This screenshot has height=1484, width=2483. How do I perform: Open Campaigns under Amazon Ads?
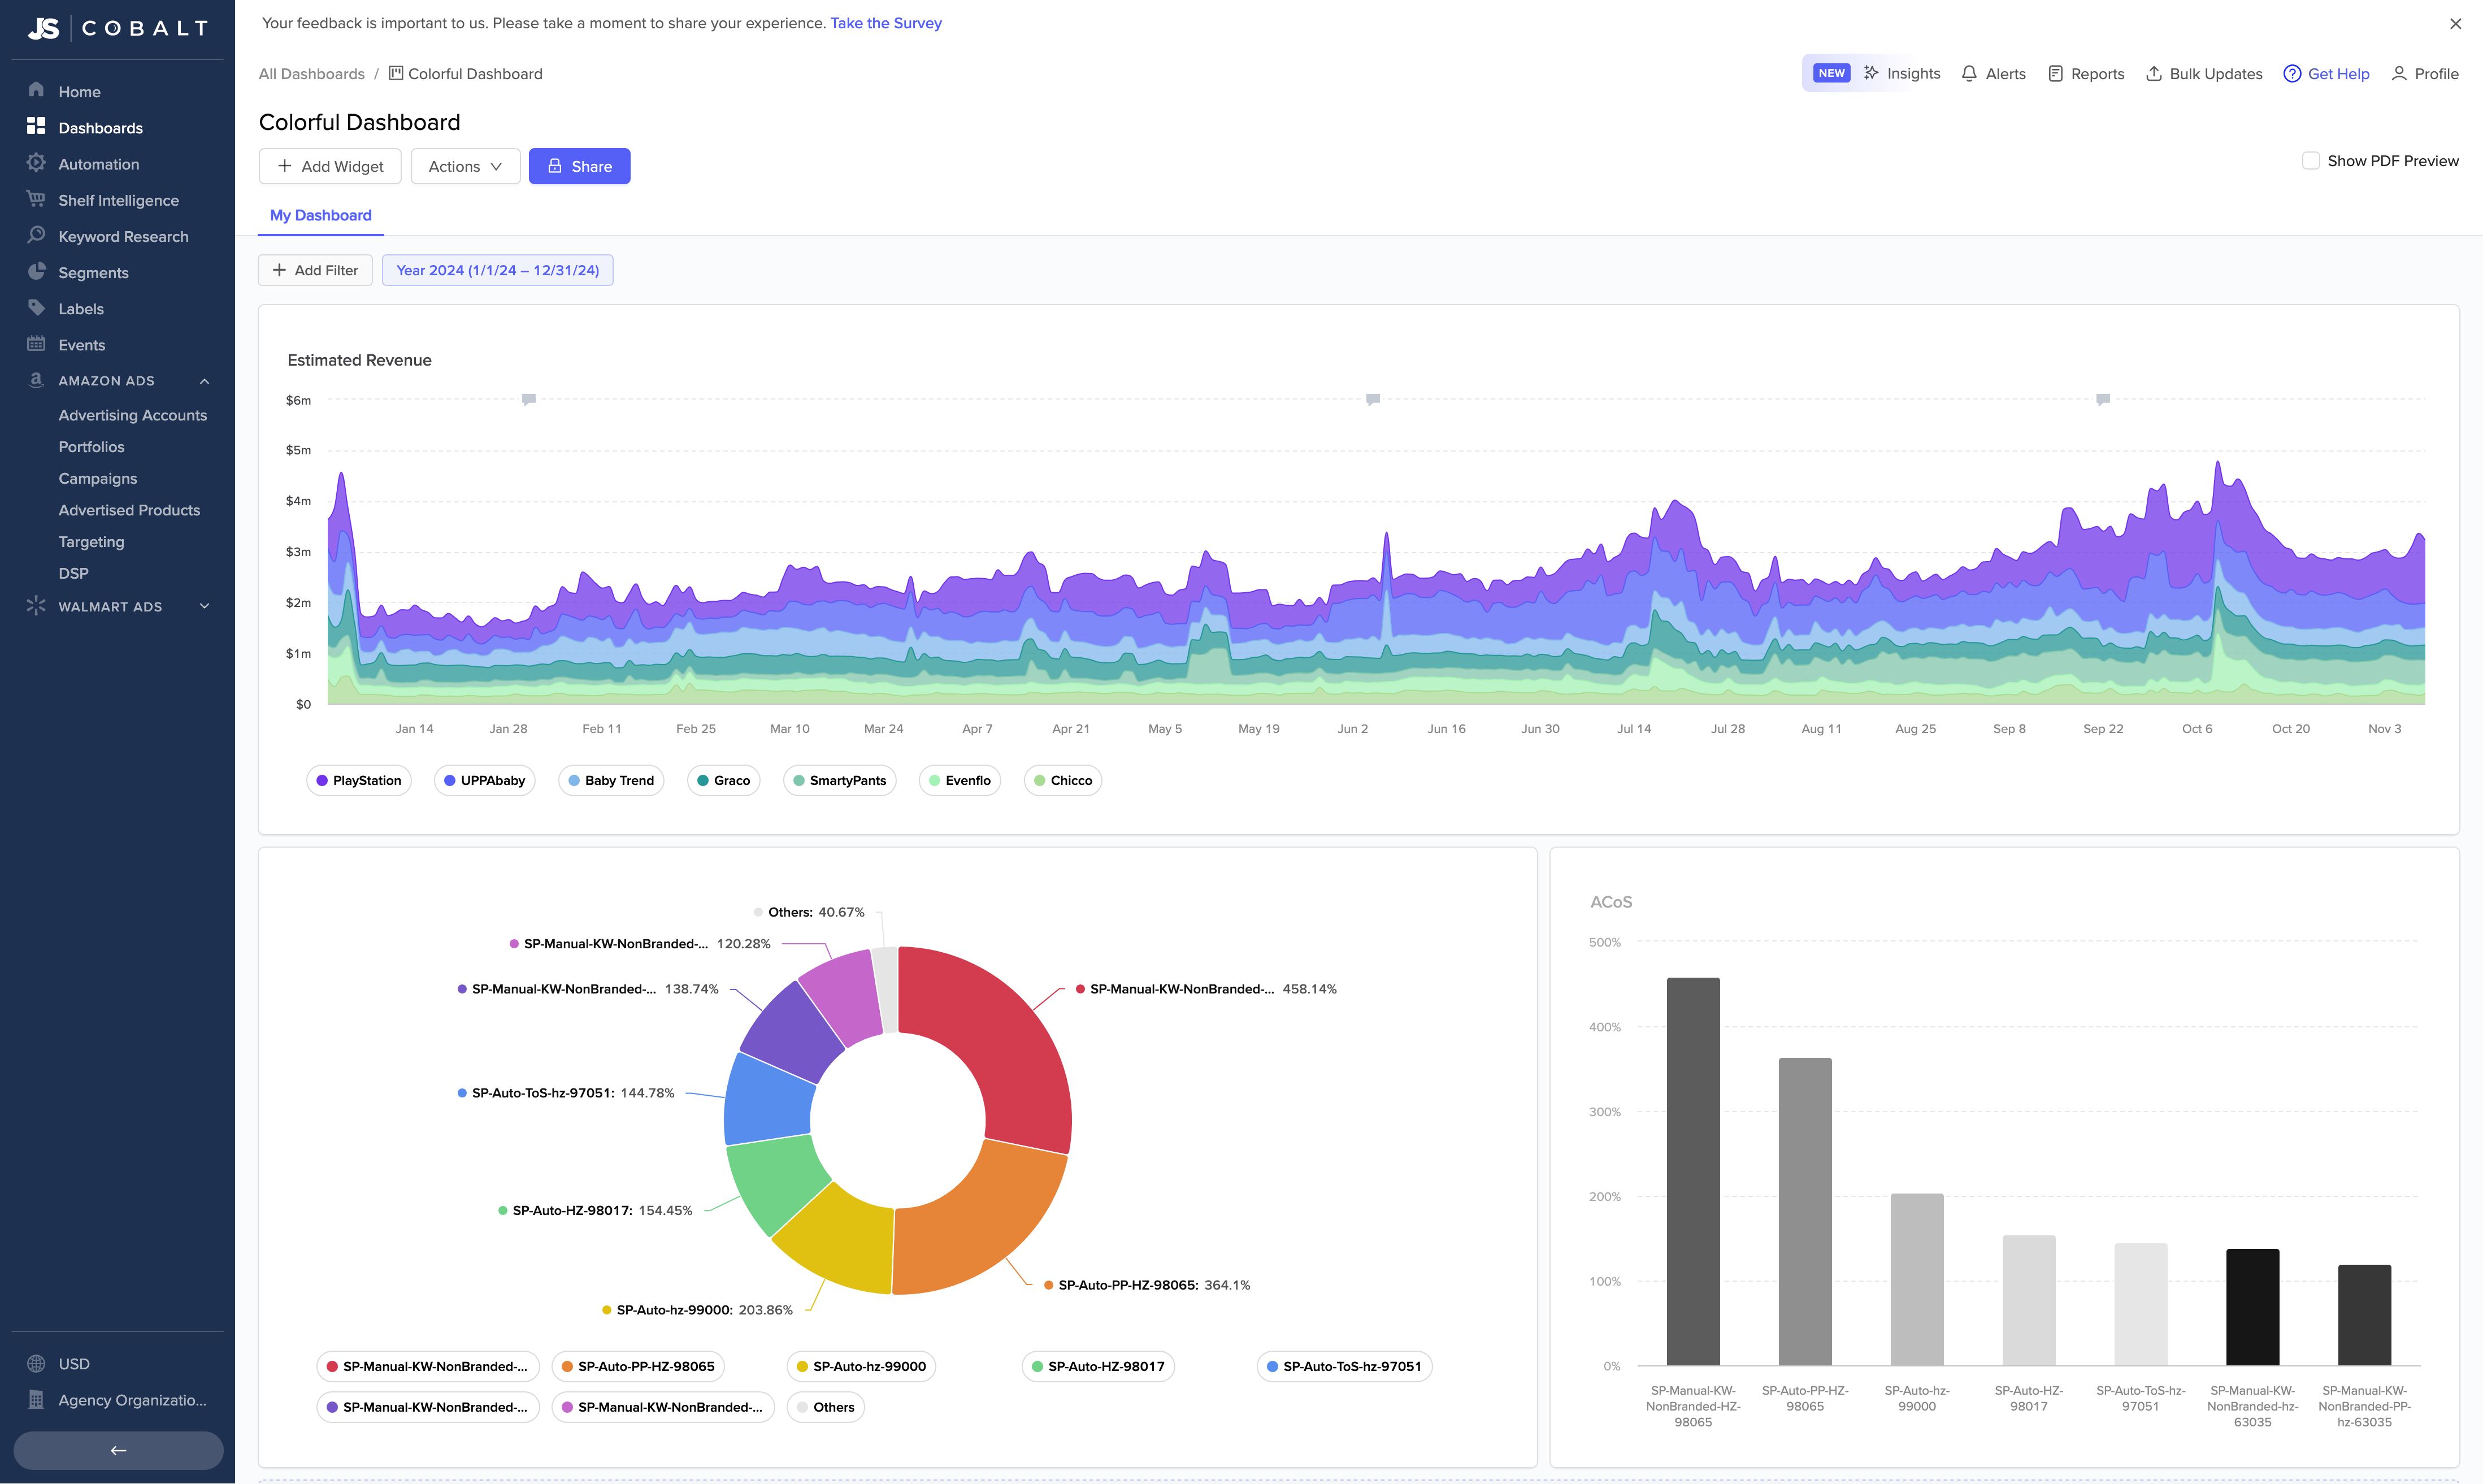(98, 479)
